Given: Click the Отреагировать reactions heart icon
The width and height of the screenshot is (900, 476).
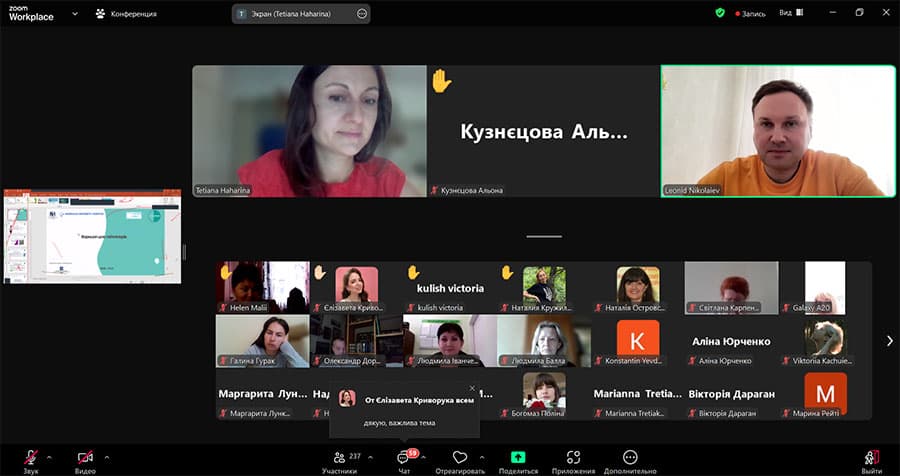Looking at the screenshot, I should coord(460,458).
